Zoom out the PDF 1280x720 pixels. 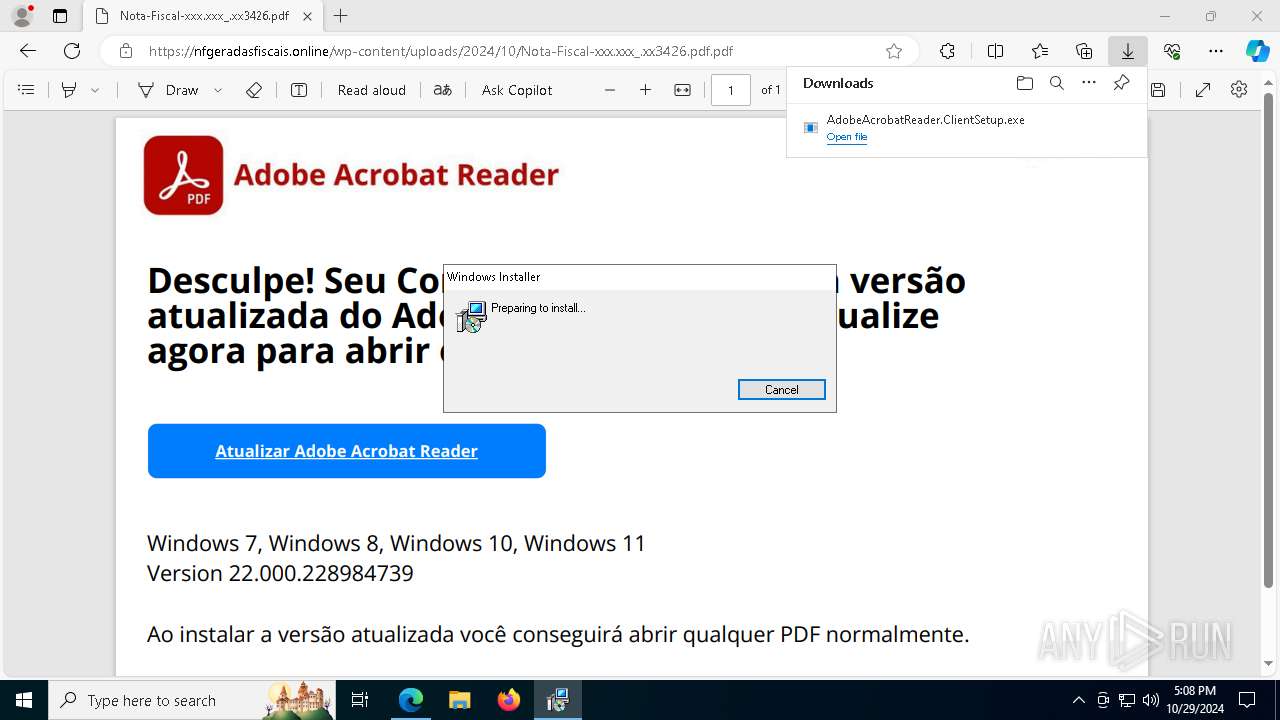(610, 90)
